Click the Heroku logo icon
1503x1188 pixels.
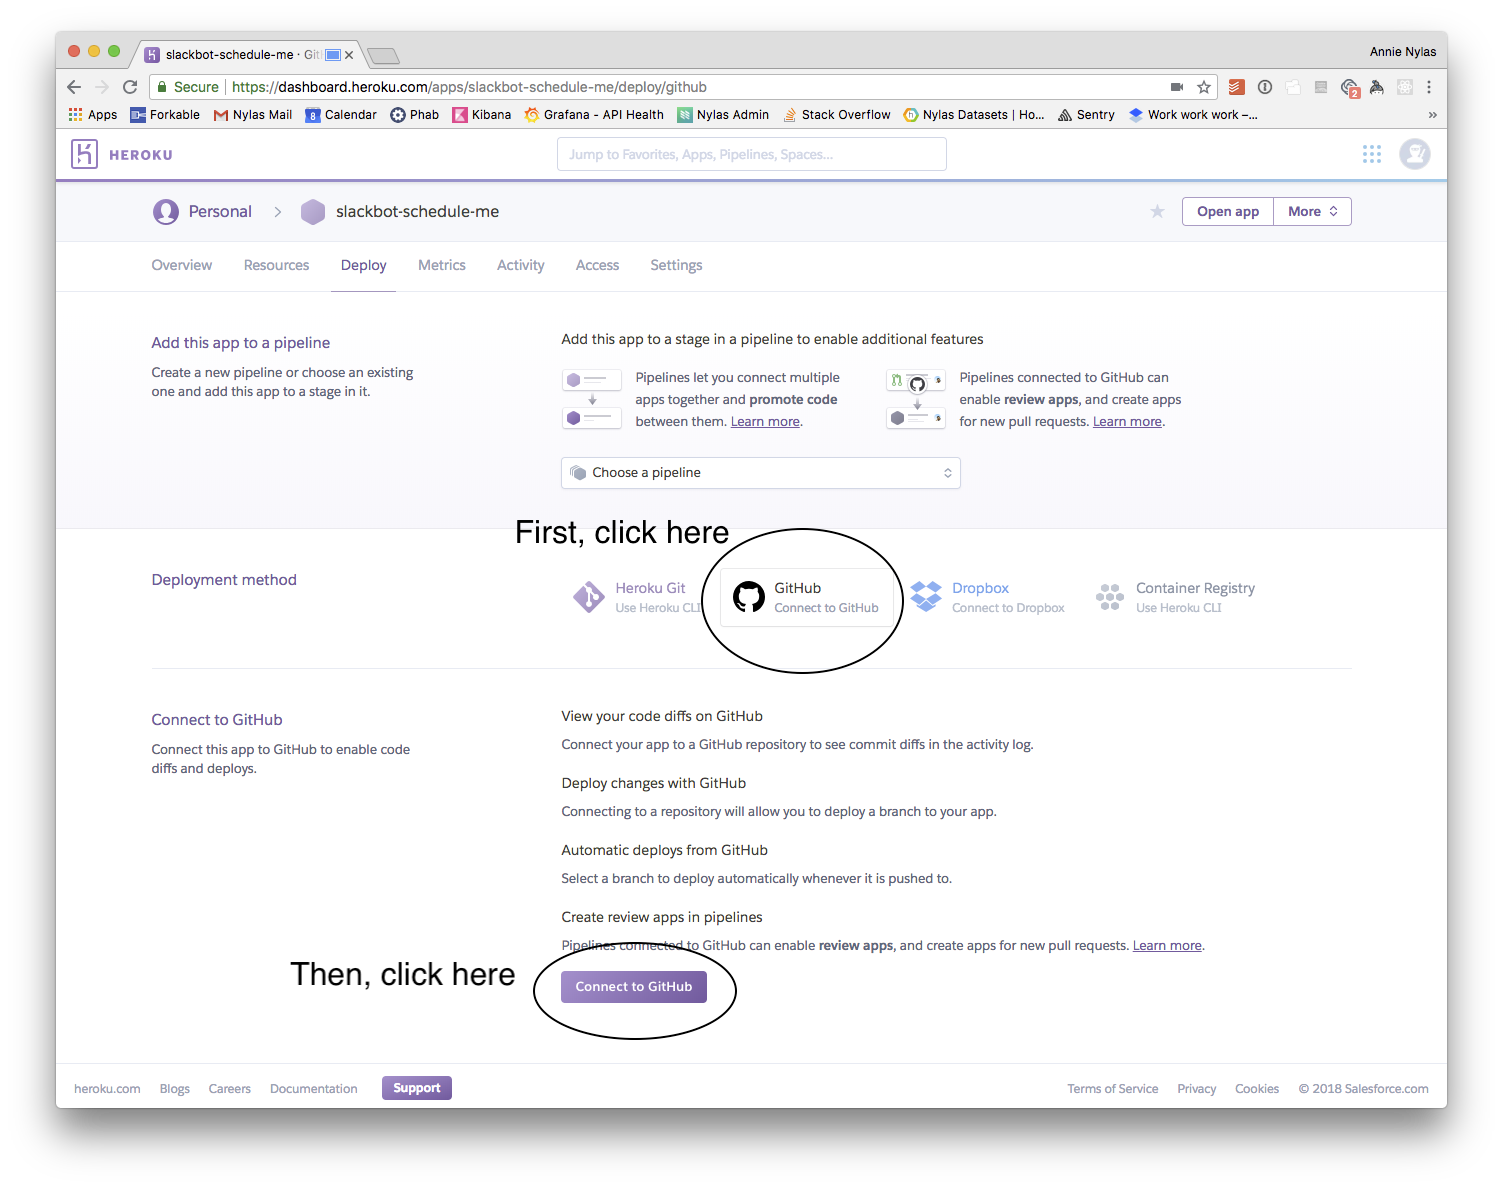pos(84,154)
